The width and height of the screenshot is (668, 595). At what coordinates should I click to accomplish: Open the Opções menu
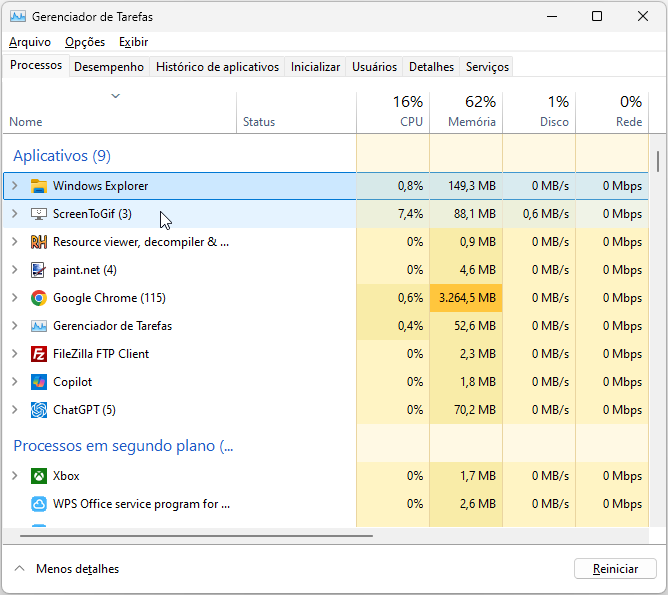85,42
